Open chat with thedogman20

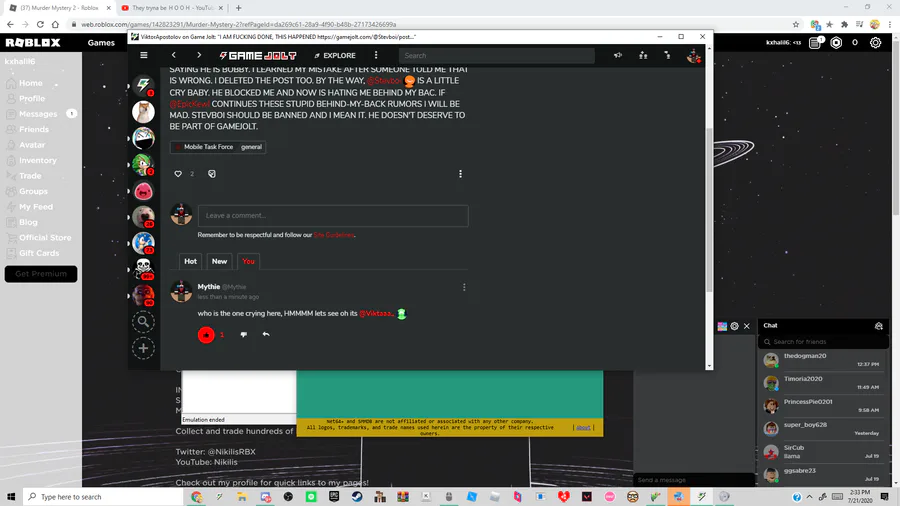click(823, 360)
